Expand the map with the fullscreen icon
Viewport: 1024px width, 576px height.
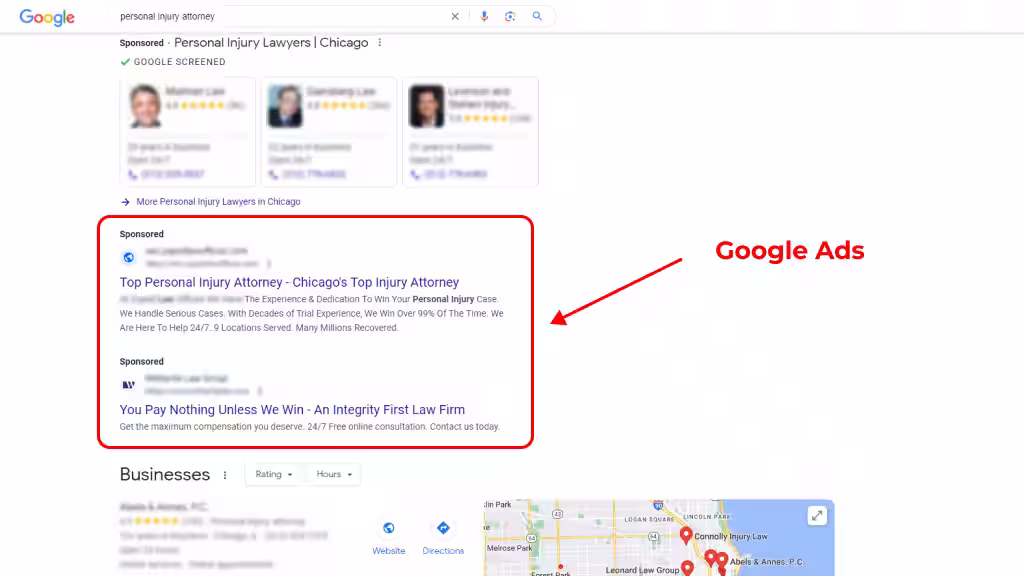pyautogui.click(x=816, y=516)
